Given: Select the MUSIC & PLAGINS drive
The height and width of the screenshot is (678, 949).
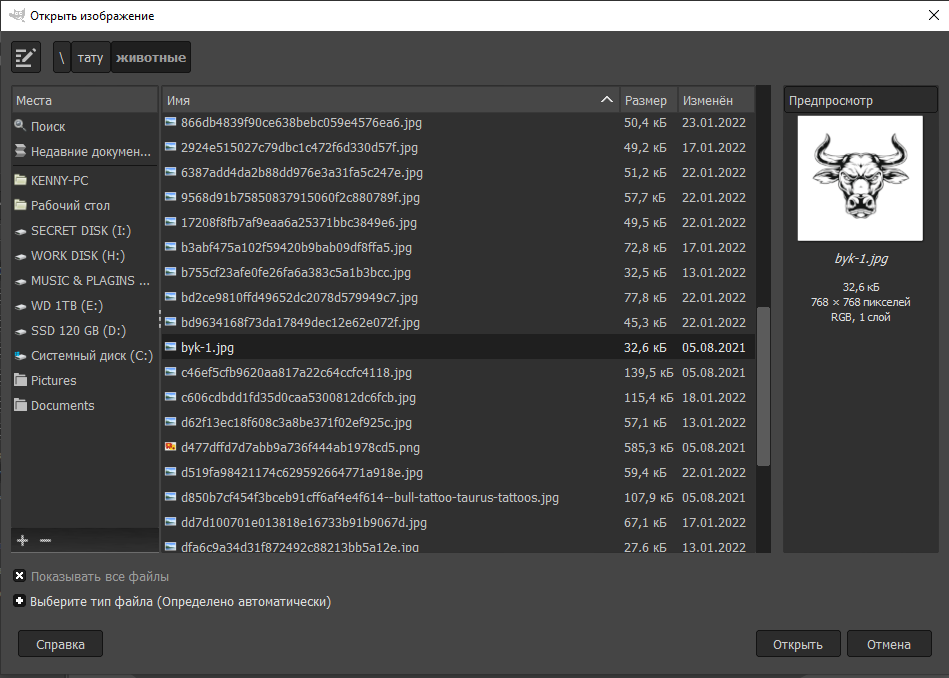Looking at the screenshot, I should tap(85, 280).
